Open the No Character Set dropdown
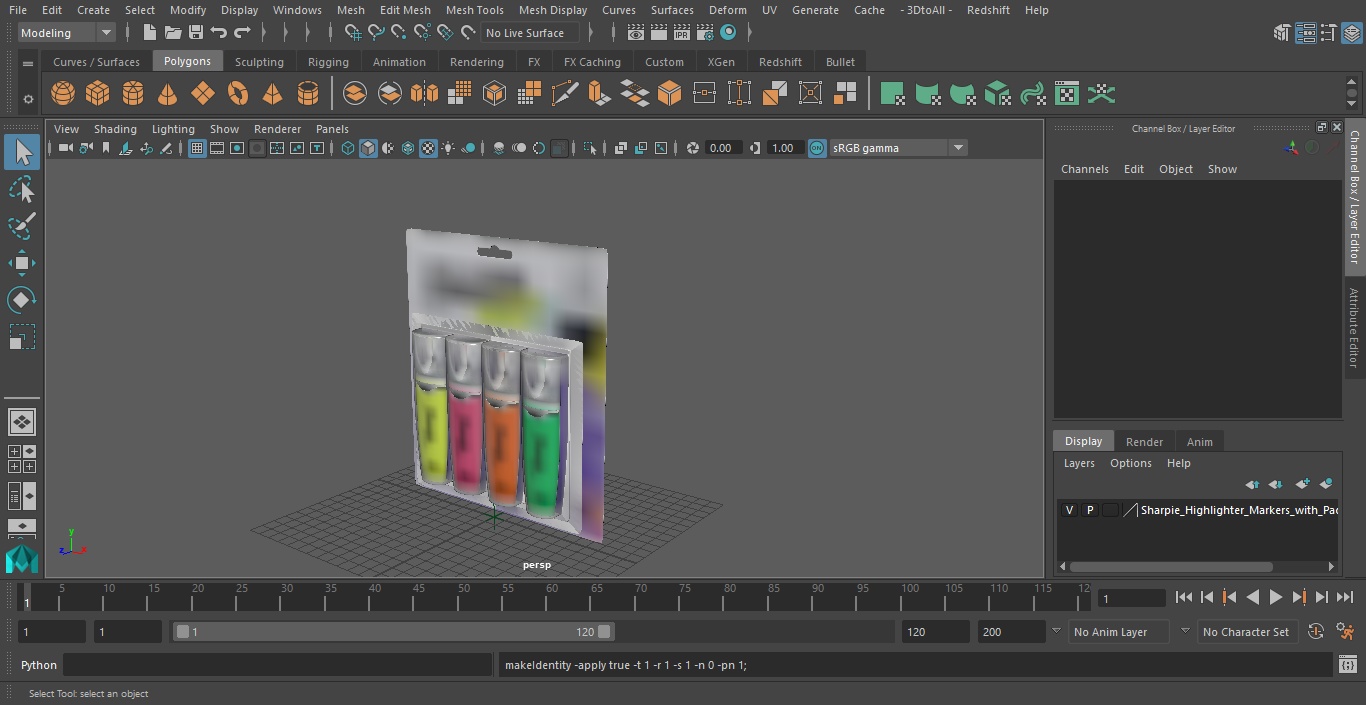 1246,632
